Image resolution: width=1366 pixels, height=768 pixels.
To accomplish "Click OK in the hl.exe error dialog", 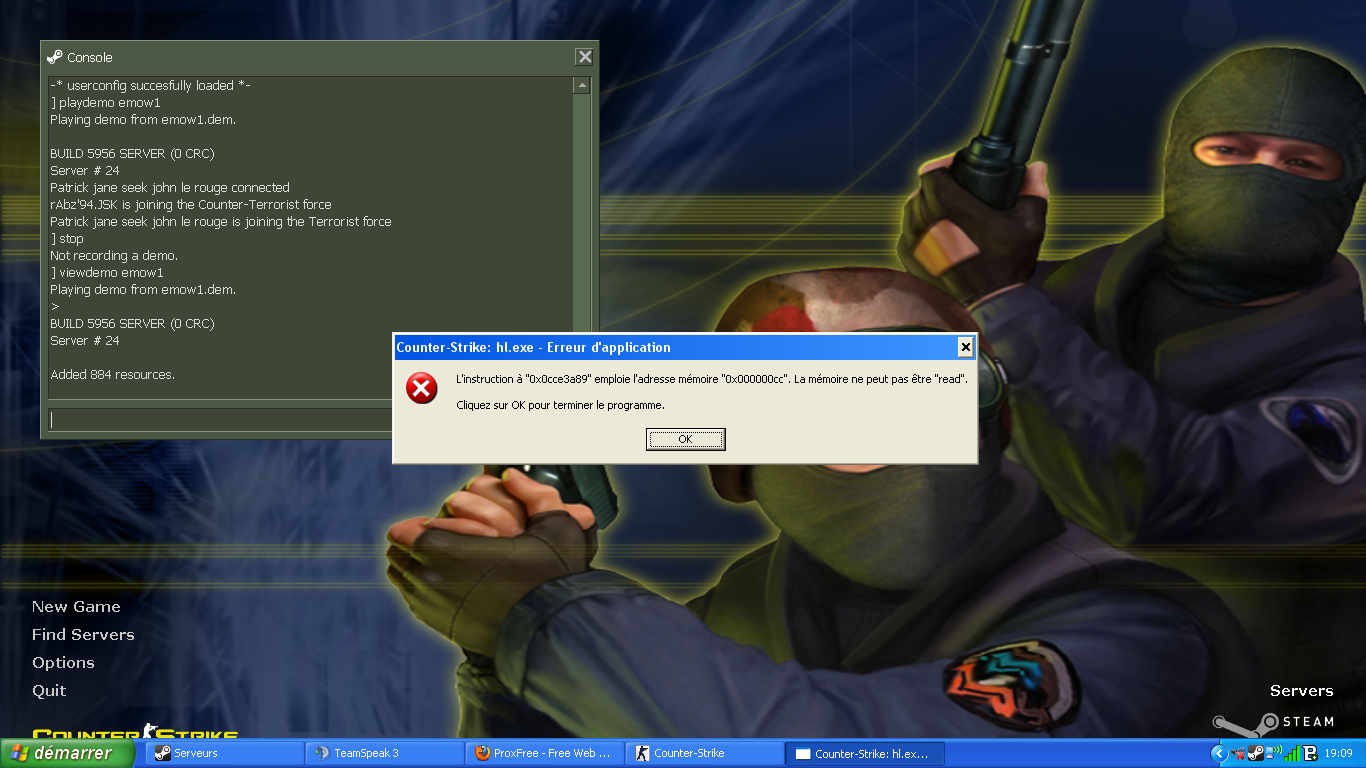I will pos(685,439).
